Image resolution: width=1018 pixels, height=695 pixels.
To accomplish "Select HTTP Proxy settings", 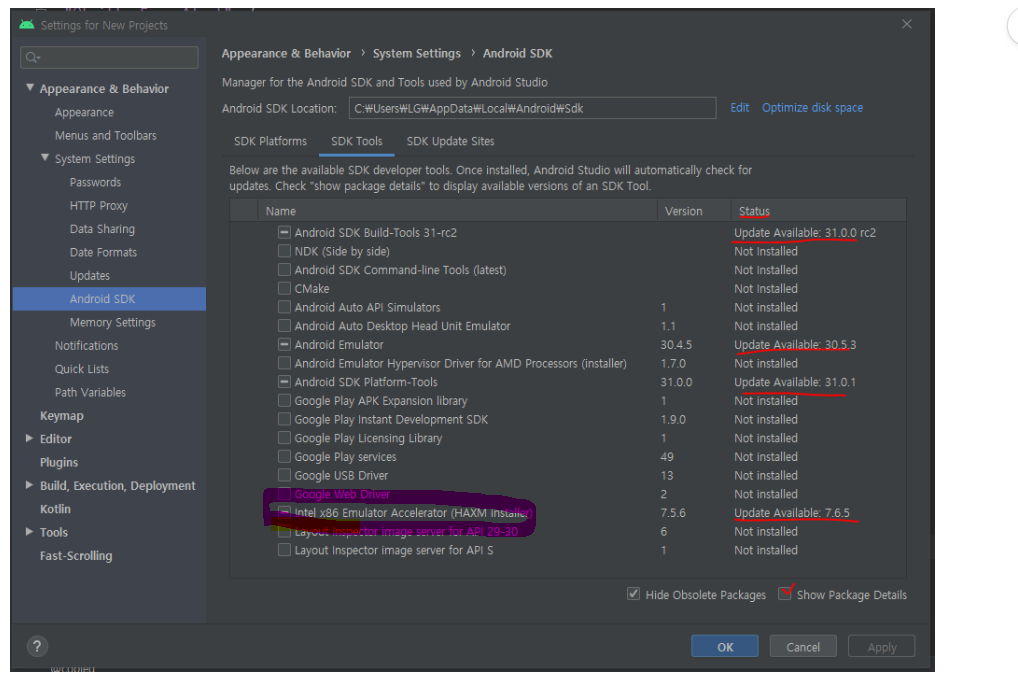I will 99,206.
